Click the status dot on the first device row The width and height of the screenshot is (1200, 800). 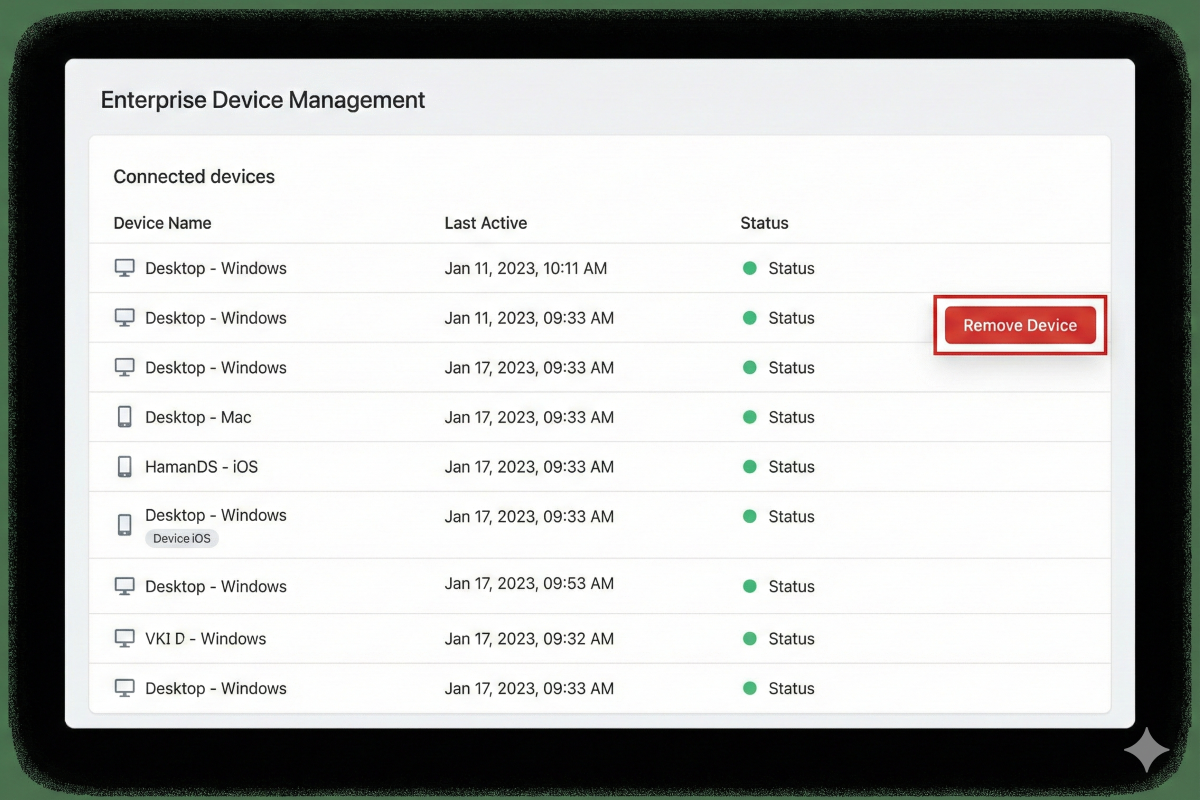(x=749, y=268)
